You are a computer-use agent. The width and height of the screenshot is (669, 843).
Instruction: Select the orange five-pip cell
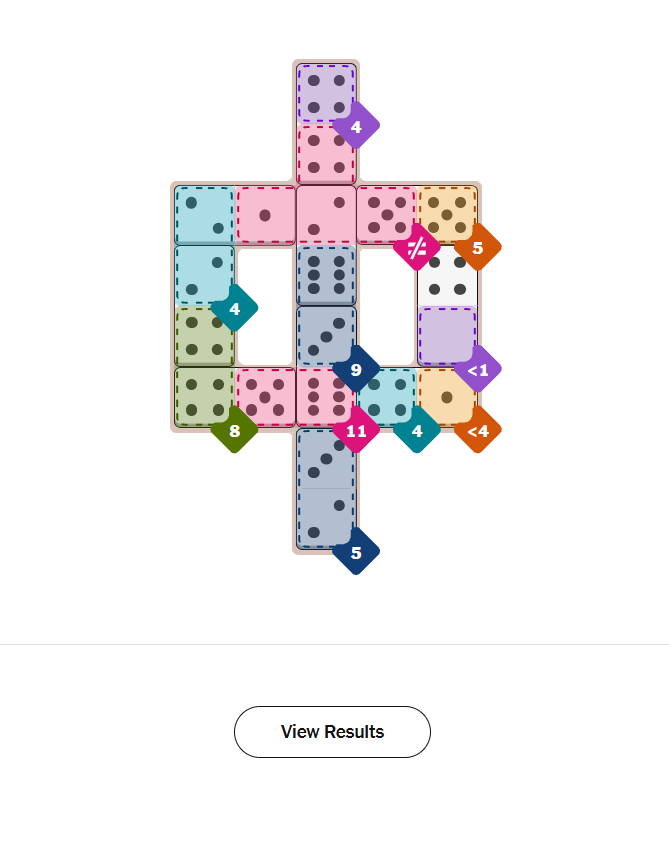coord(447,214)
